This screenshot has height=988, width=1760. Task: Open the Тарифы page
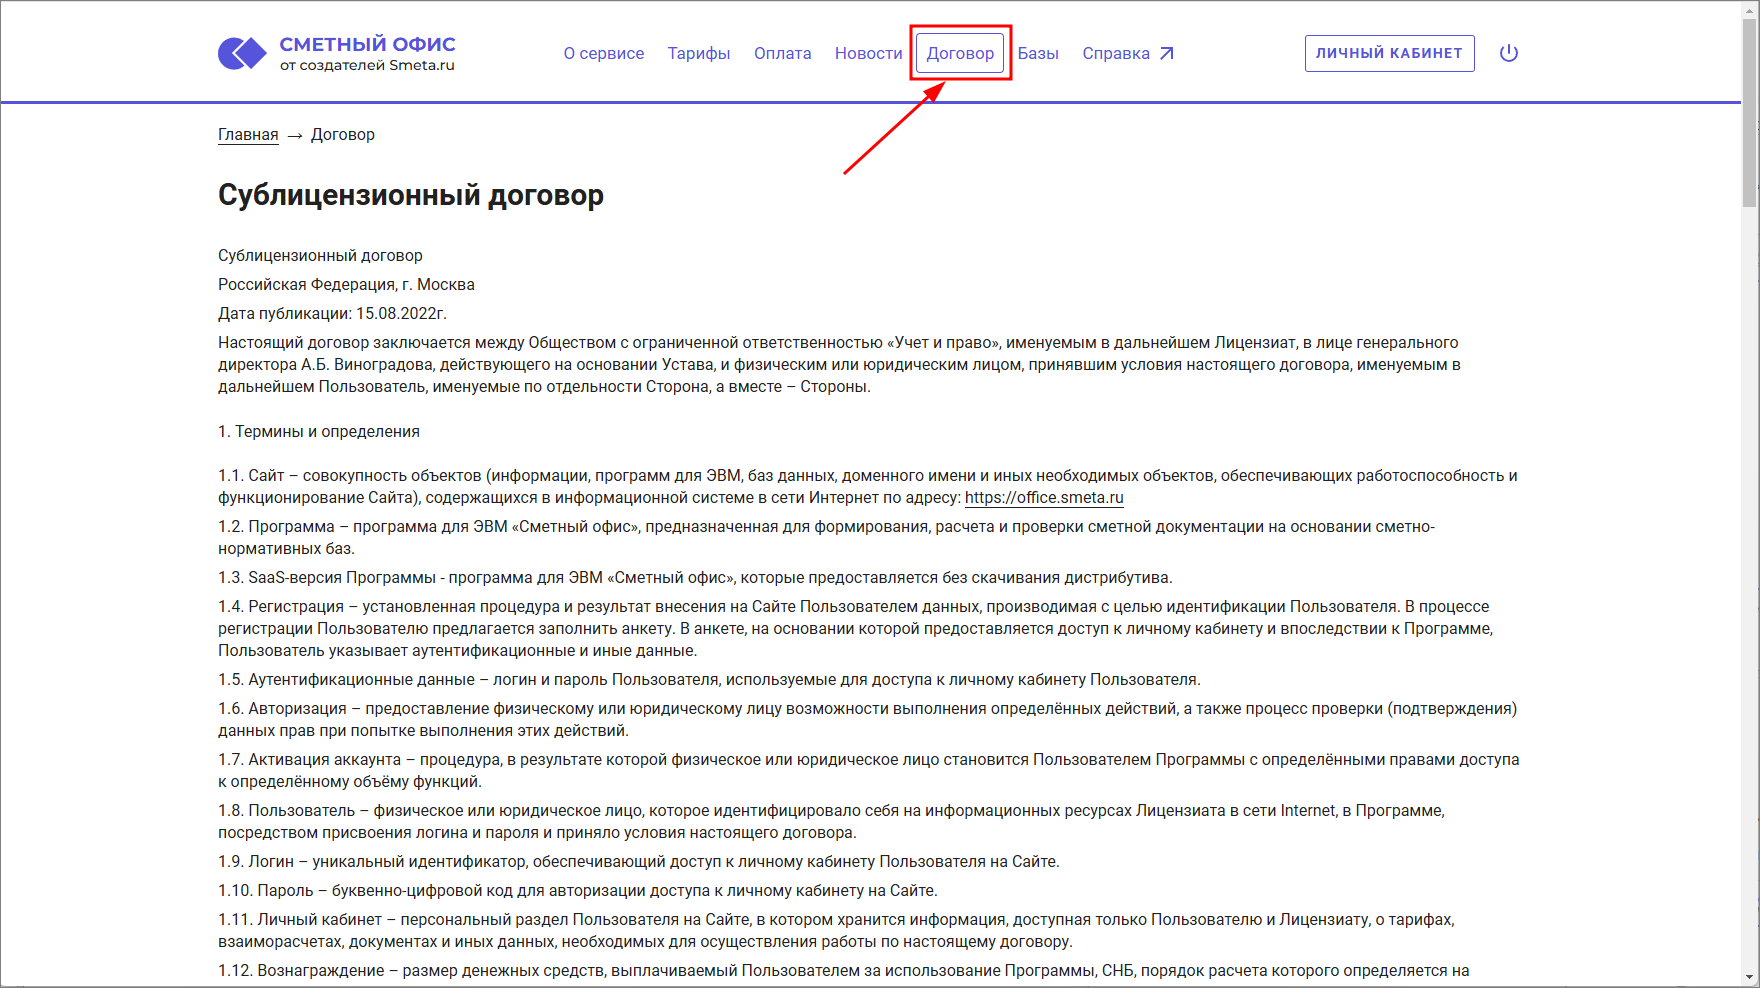coord(698,54)
